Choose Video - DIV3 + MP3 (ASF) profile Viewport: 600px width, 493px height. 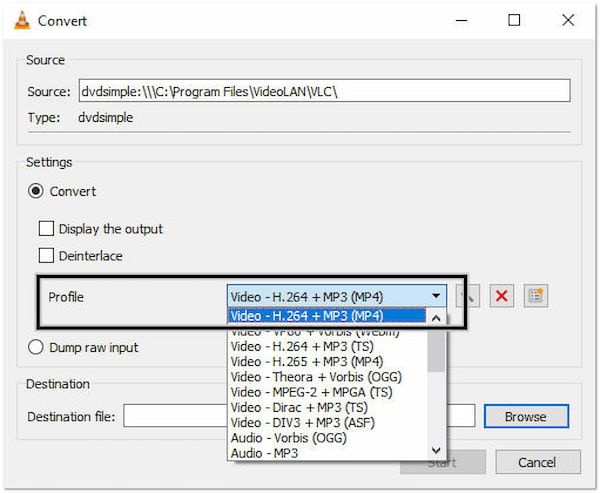(x=327, y=423)
